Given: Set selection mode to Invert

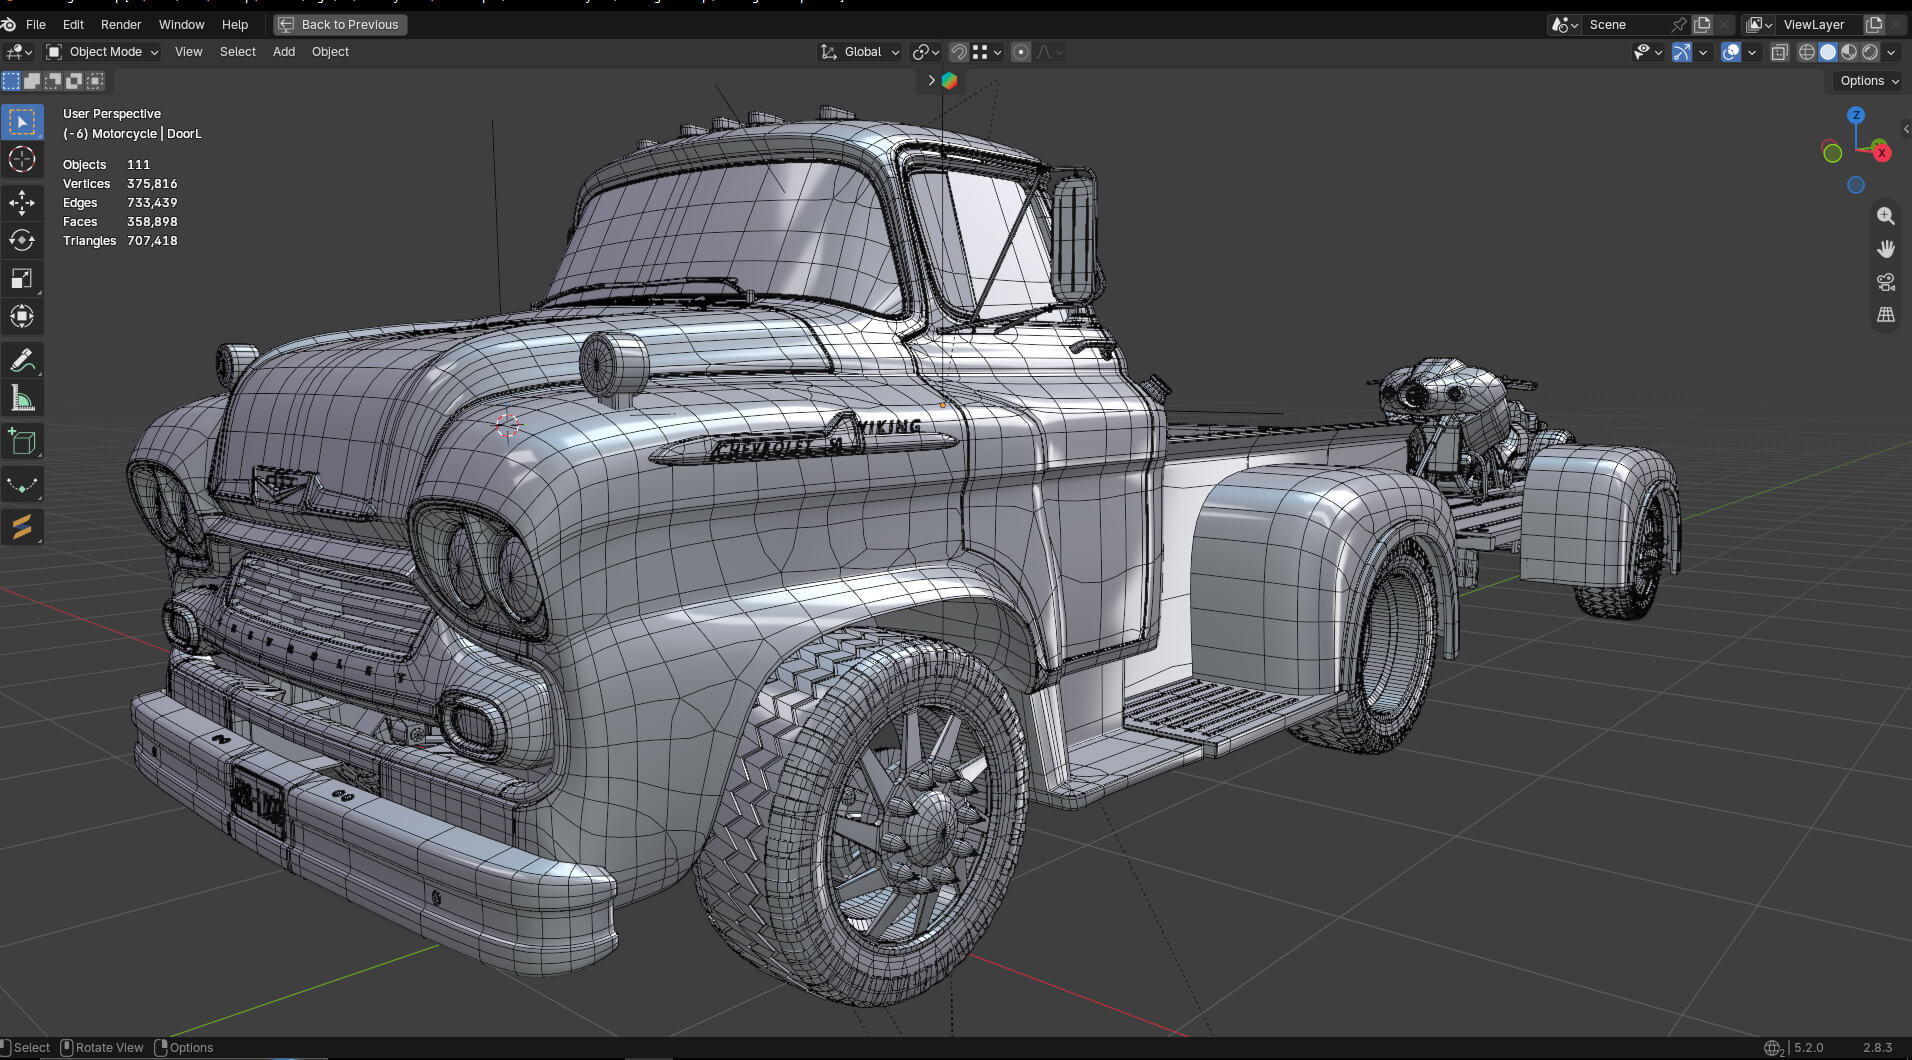Looking at the screenshot, I should (x=74, y=81).
